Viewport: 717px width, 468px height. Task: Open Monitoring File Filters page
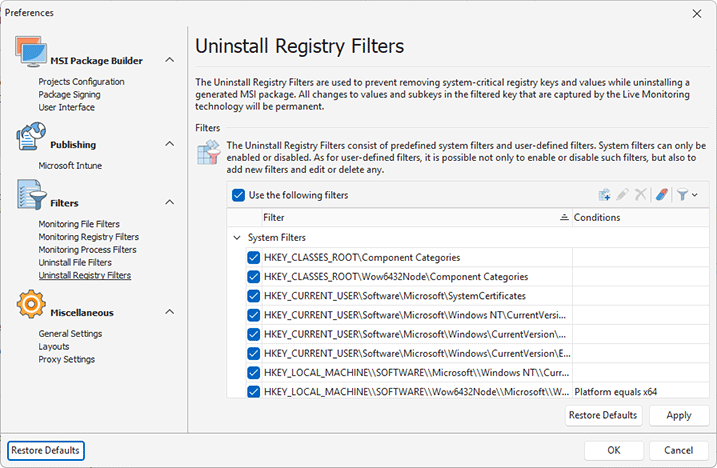79,224
